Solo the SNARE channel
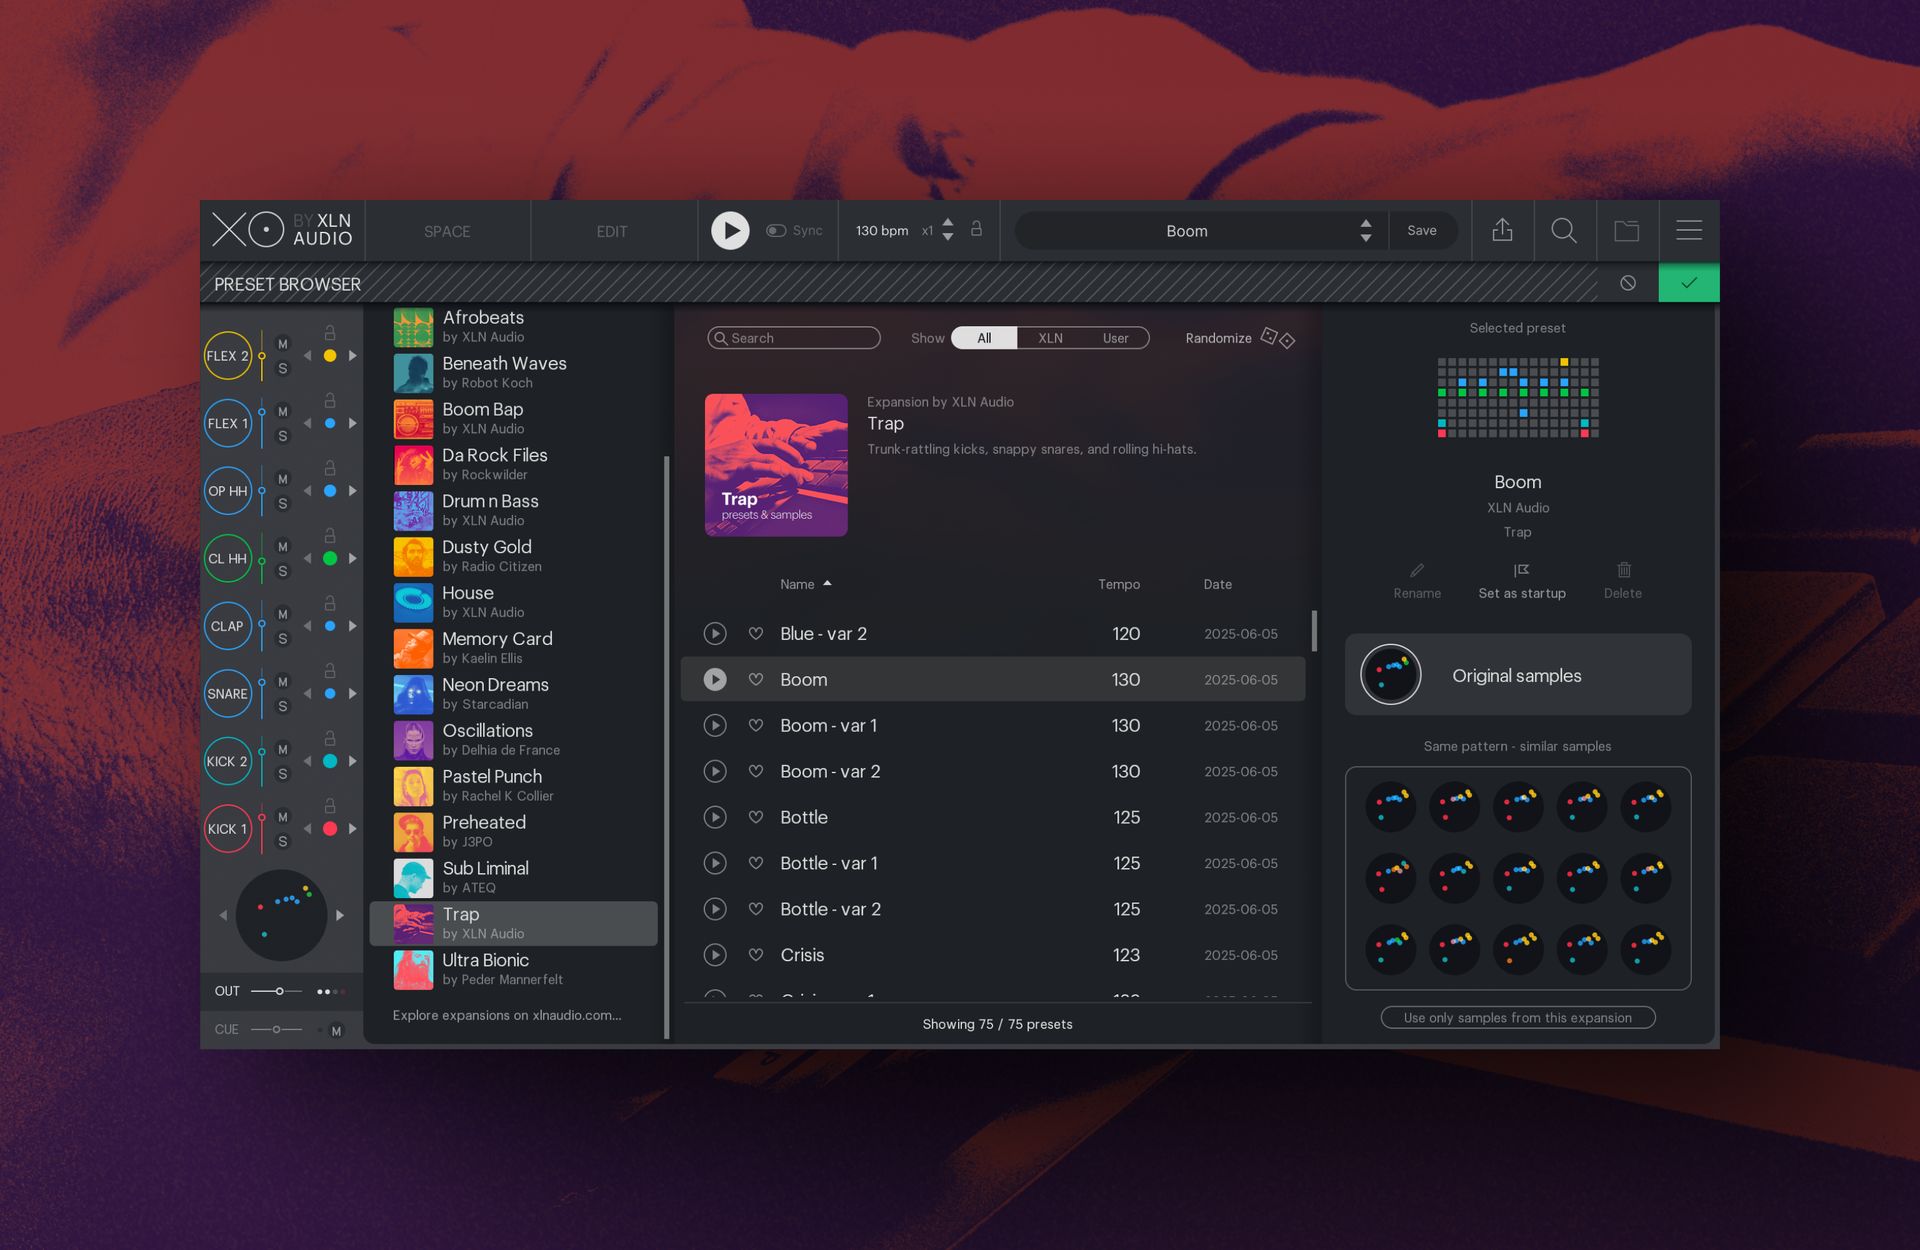The image size is (1920, 1250). click(x=283, y=706)
